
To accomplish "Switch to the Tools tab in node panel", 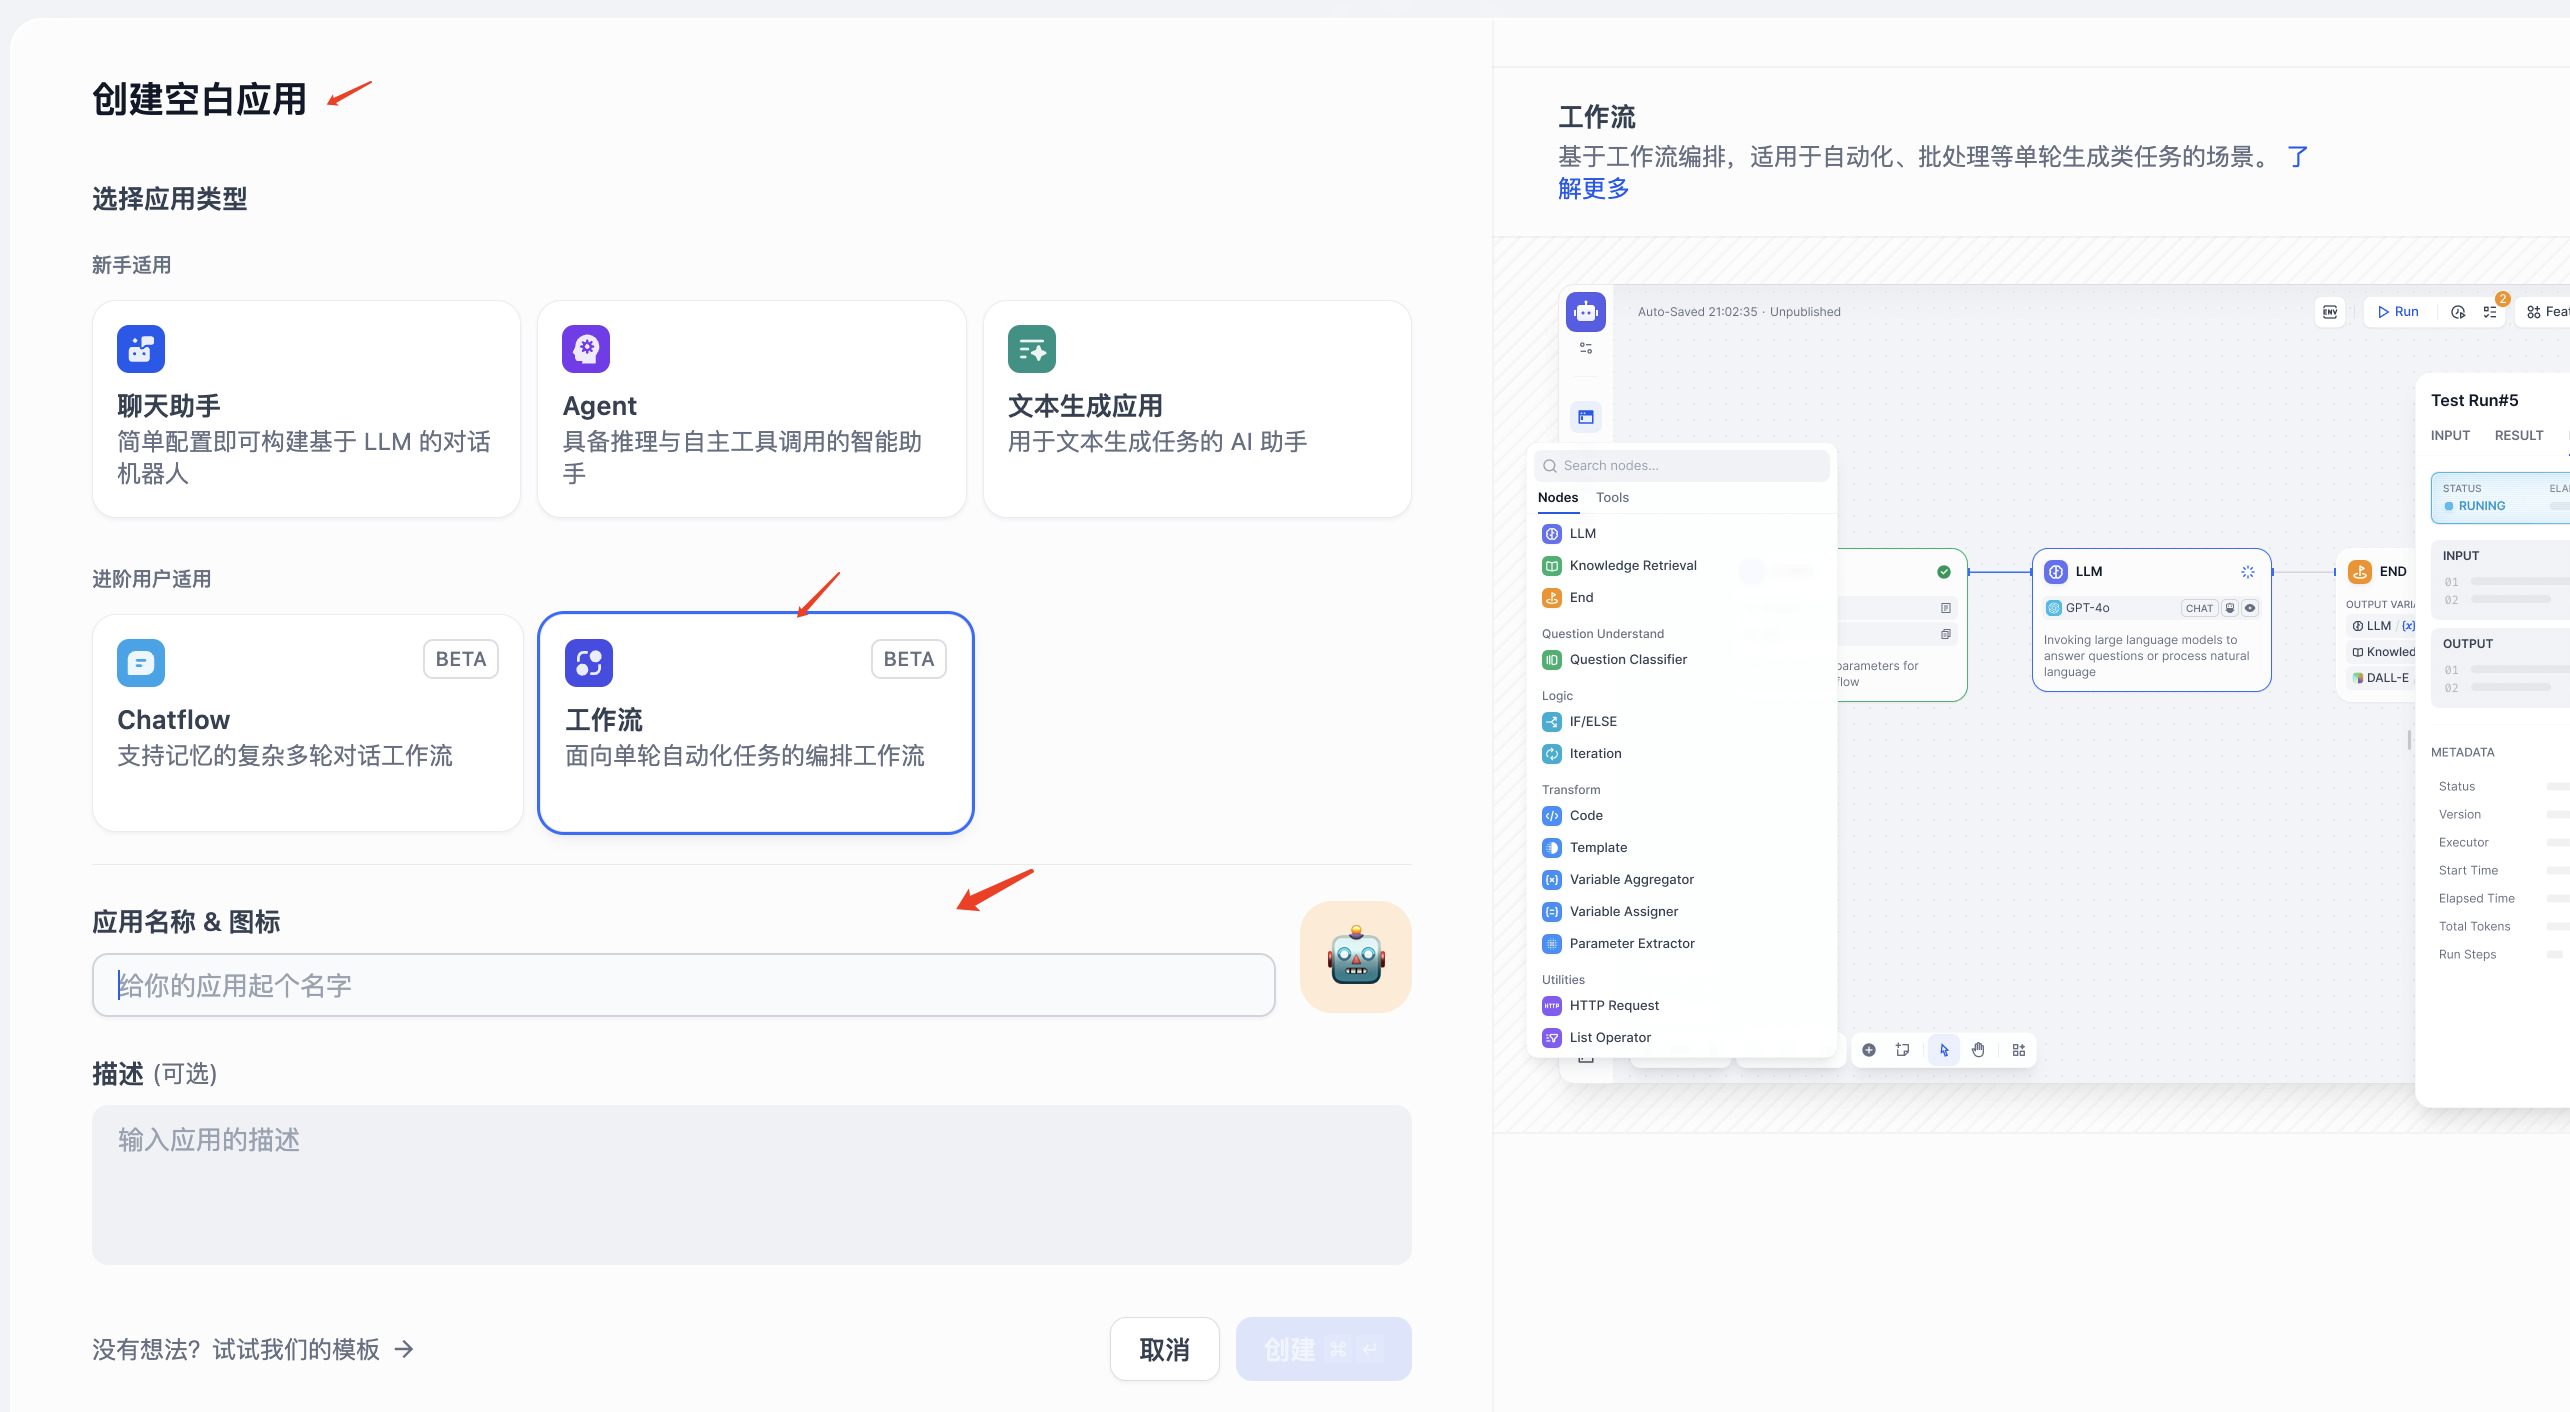I will click(x=1612, y=498).
